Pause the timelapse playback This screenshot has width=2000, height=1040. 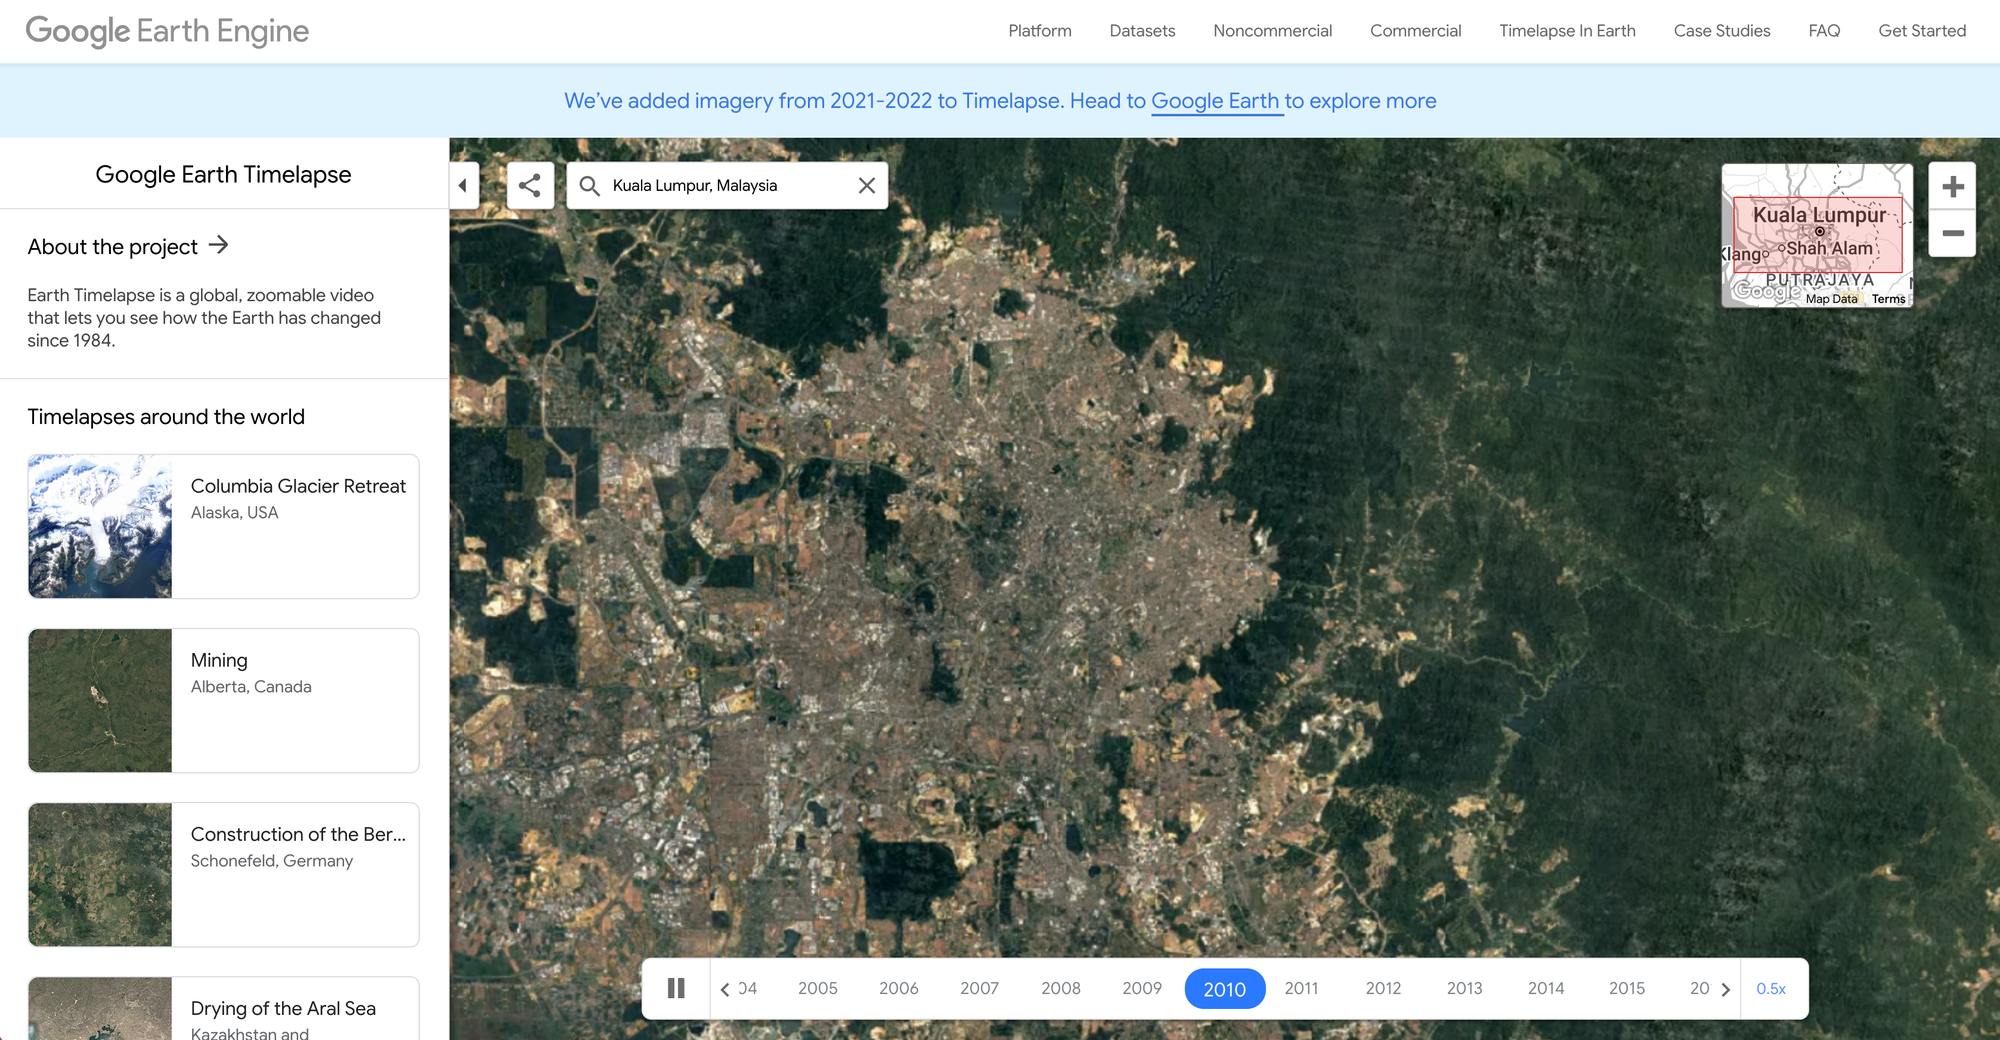pyautogui.click(x=676, y=988)
